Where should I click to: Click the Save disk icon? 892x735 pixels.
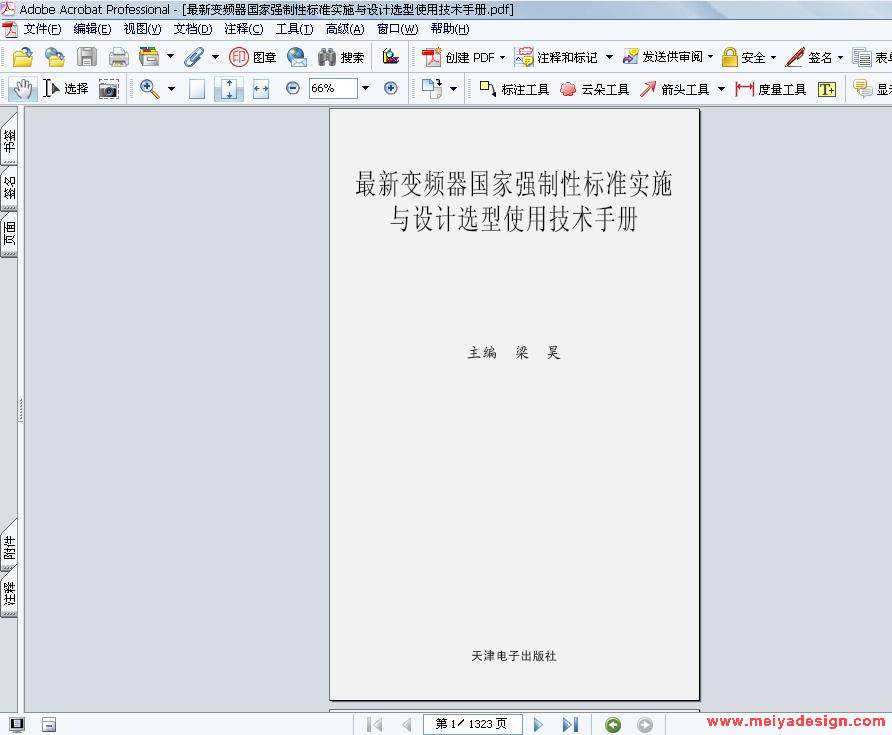click(87, 57)
